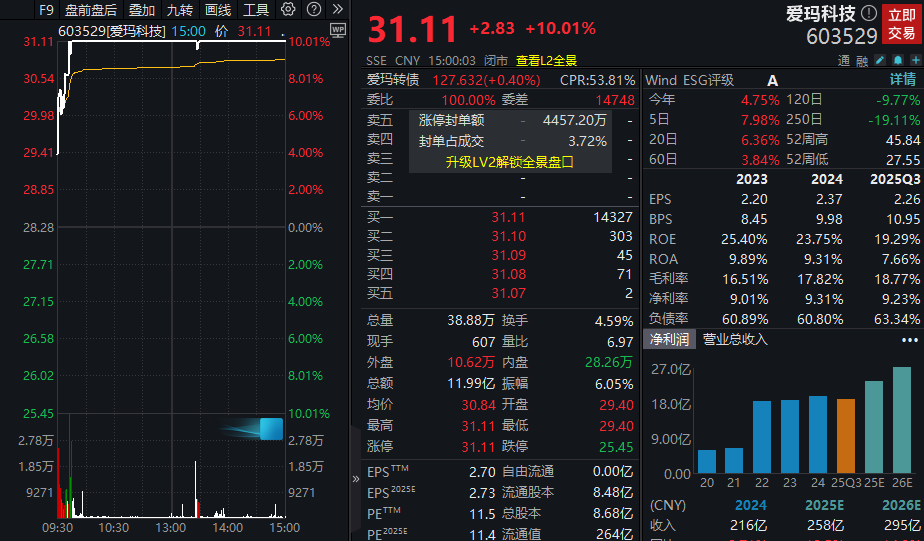Click the large price 31.11 header
This screenshot has width=924, height=541.
412,29
